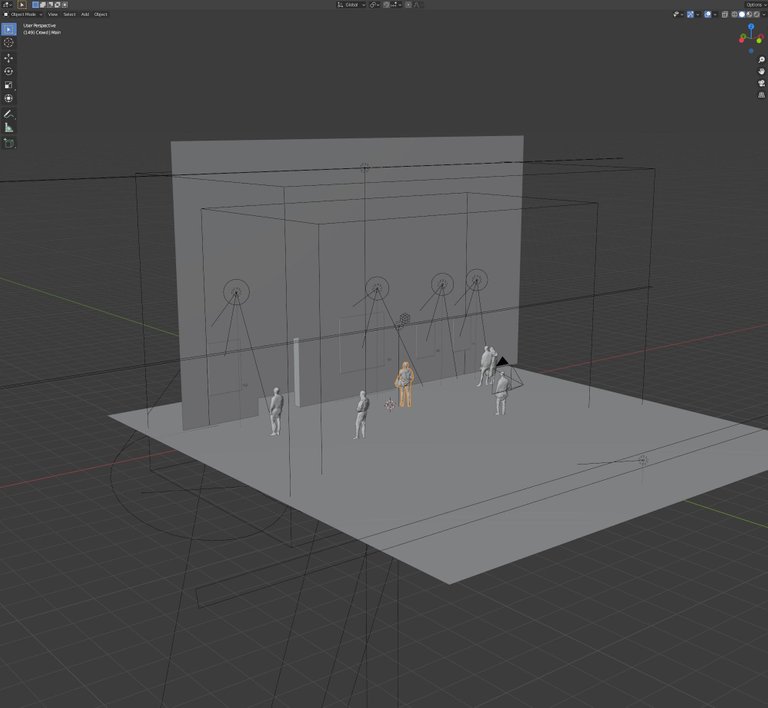Choose the Add Cube tool

9,143
